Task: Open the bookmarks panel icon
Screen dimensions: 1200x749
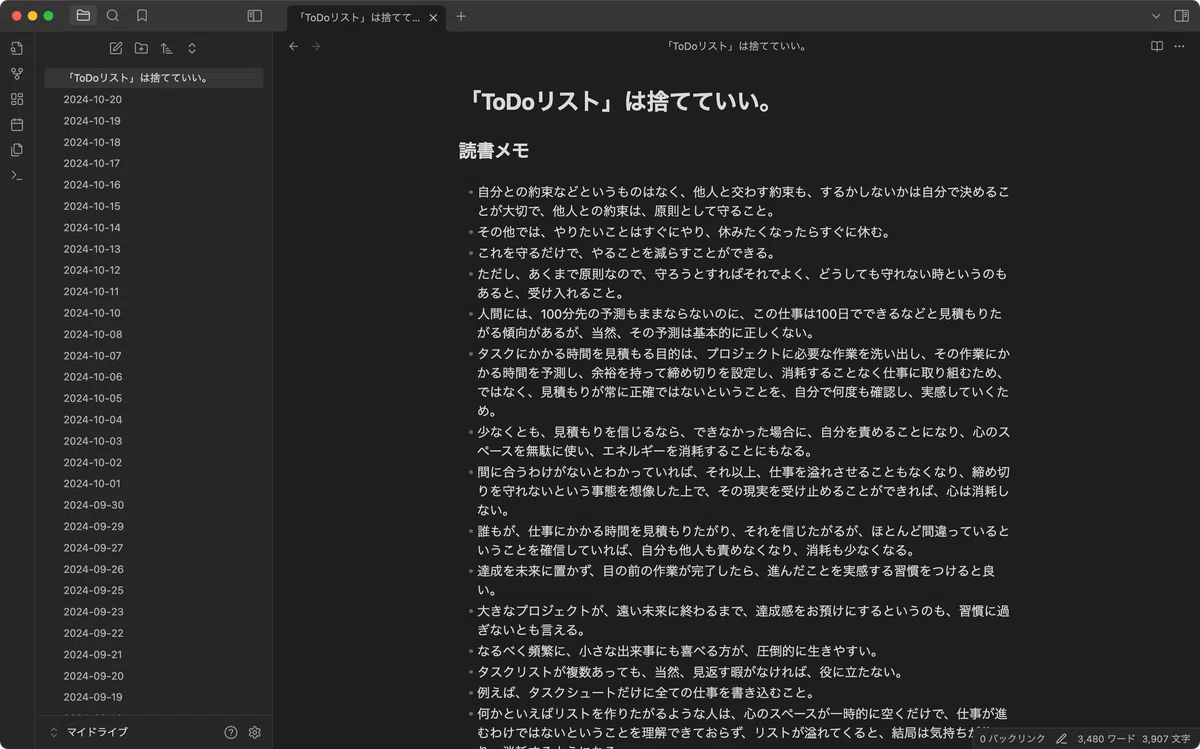Action: pos(142,16)
